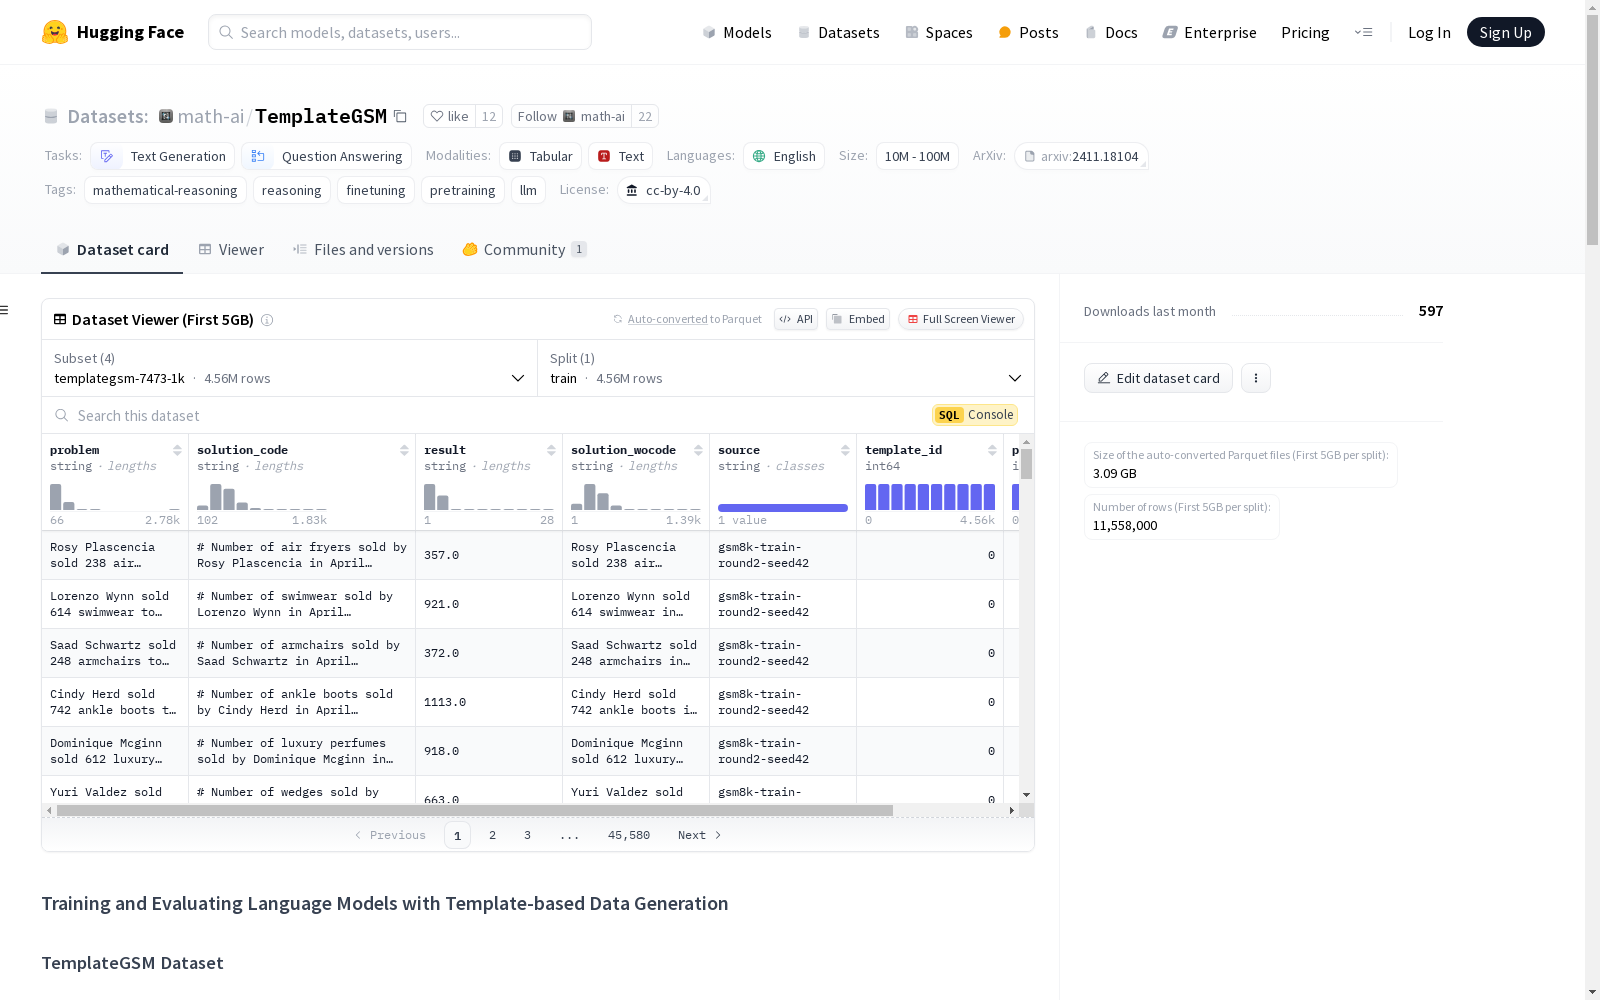Open the SQL Console

(975, 415)
